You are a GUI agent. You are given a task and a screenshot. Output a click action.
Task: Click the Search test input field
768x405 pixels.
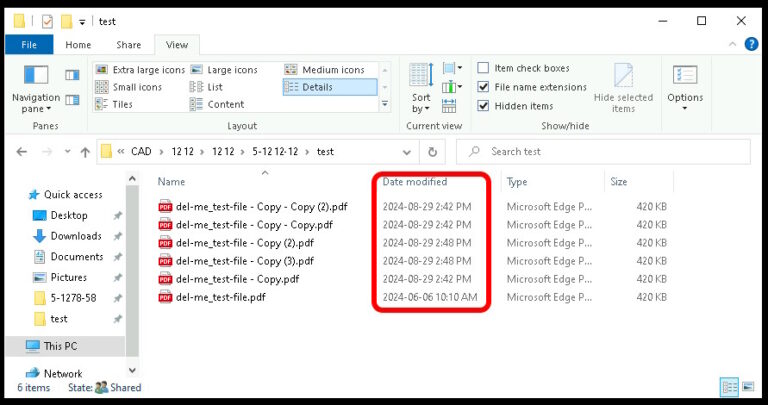click(x=610, y=152)
